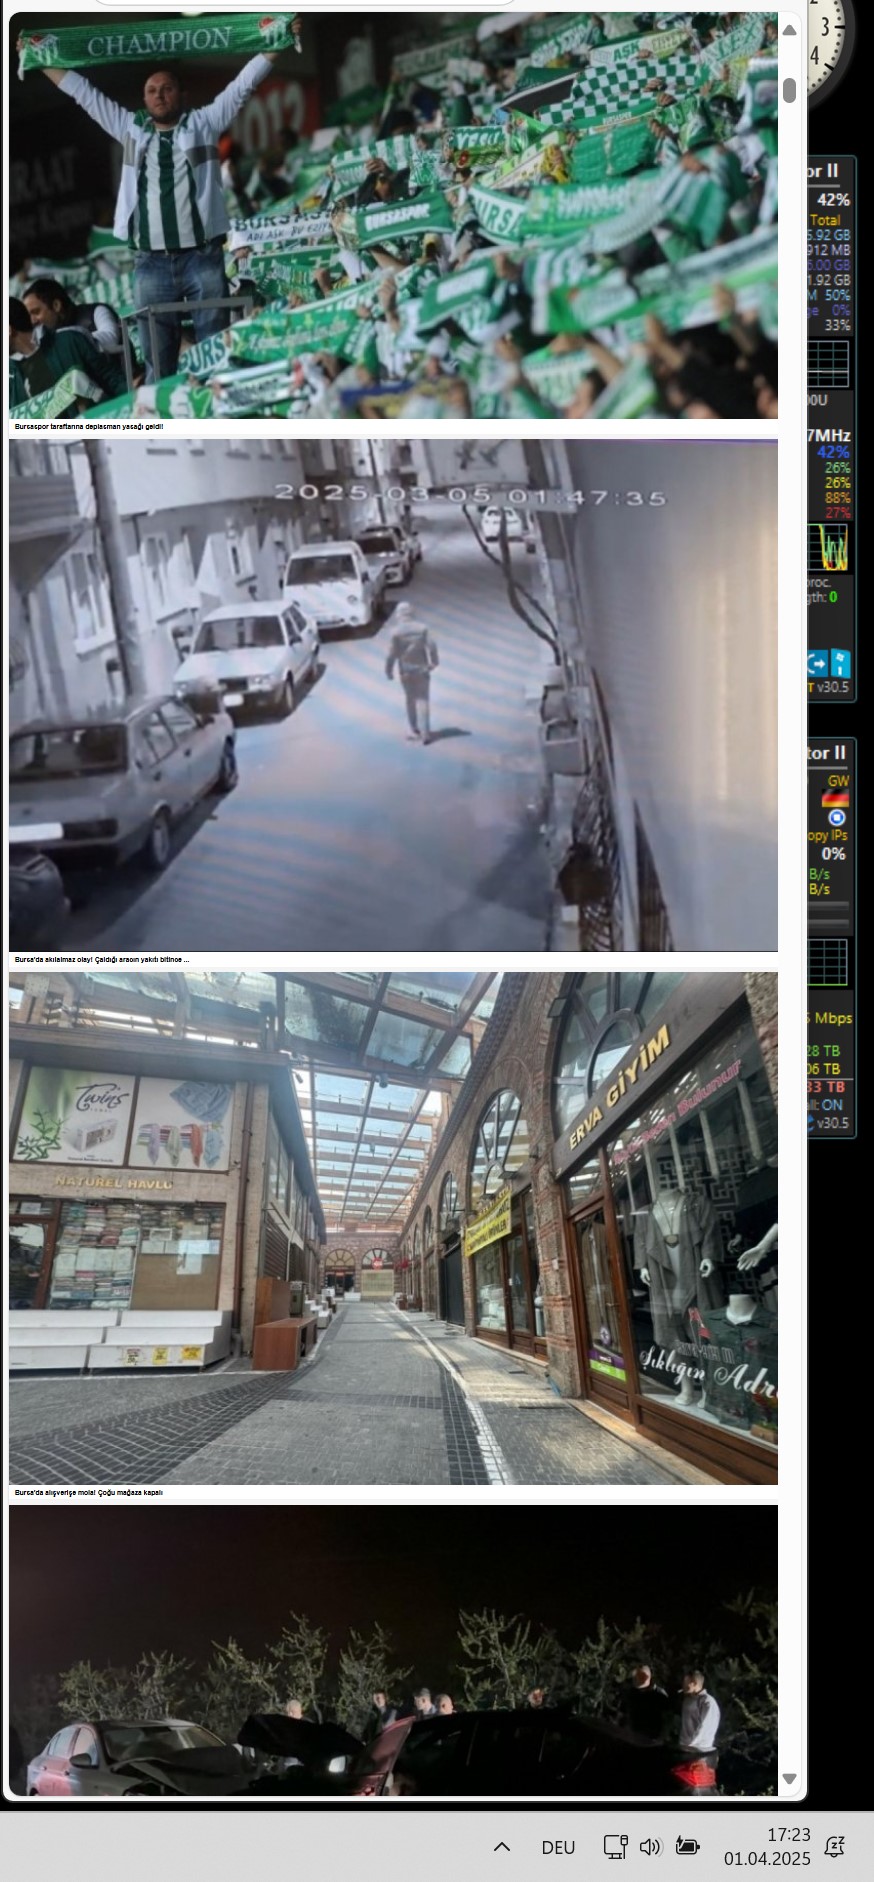Viewport: 874px width, 1882px height.
Task: Open the Bursaspor fans scarf photo
Action: pyautogui.click(x=393, y=215)
